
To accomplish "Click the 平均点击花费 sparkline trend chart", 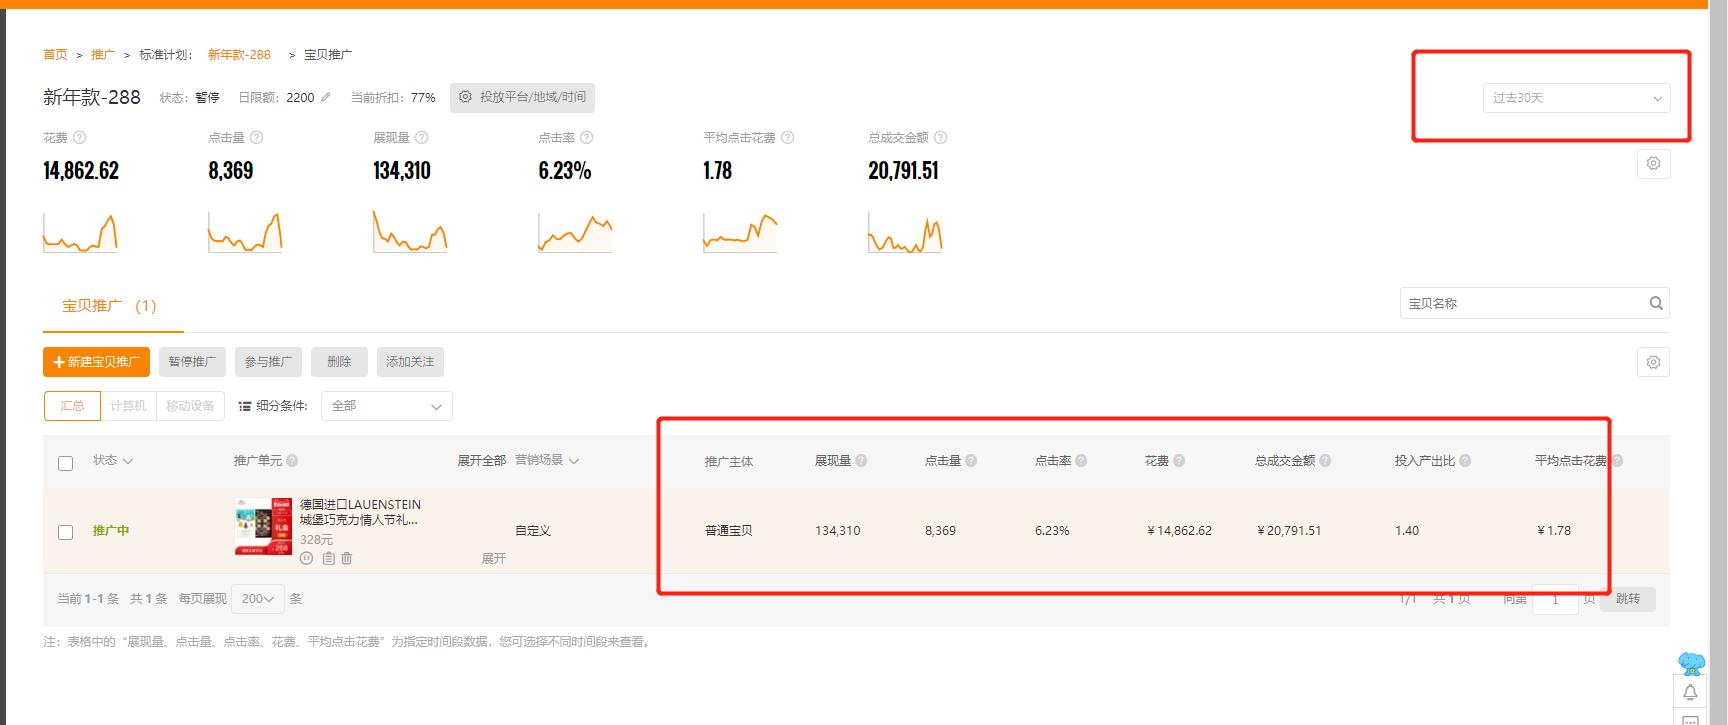I will [x=740, y=232].
